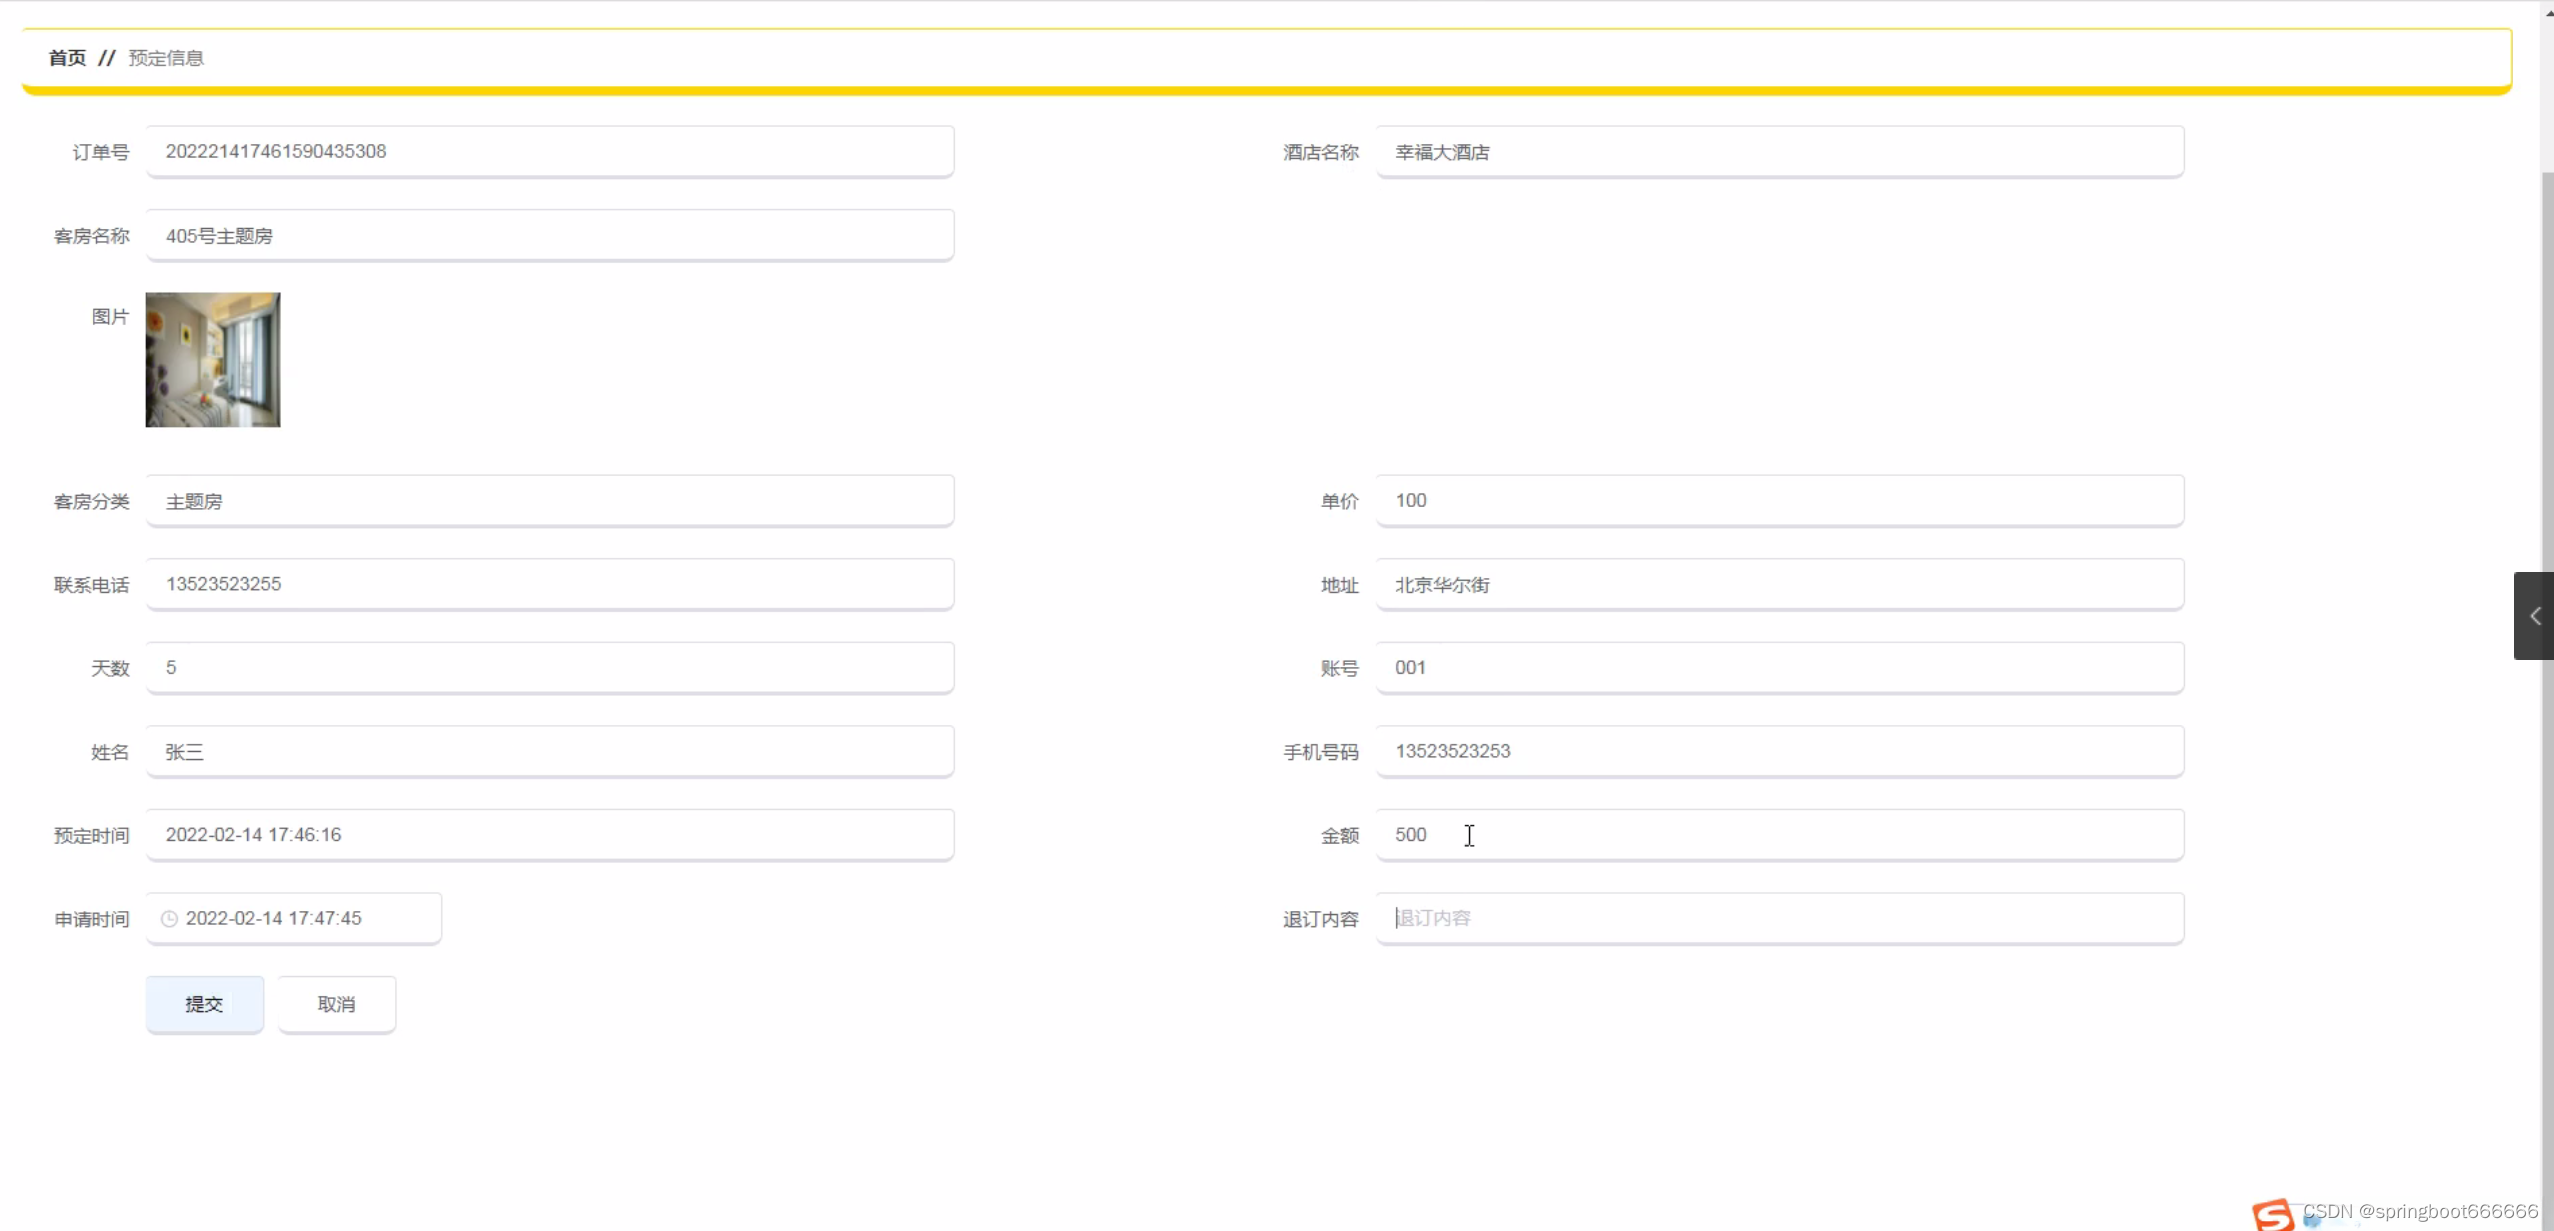Screen dimensions: 2554x1231
Task: Click the vertical scrollbar on right edge
Action: pyautogui.click(x=2546, y=400)
